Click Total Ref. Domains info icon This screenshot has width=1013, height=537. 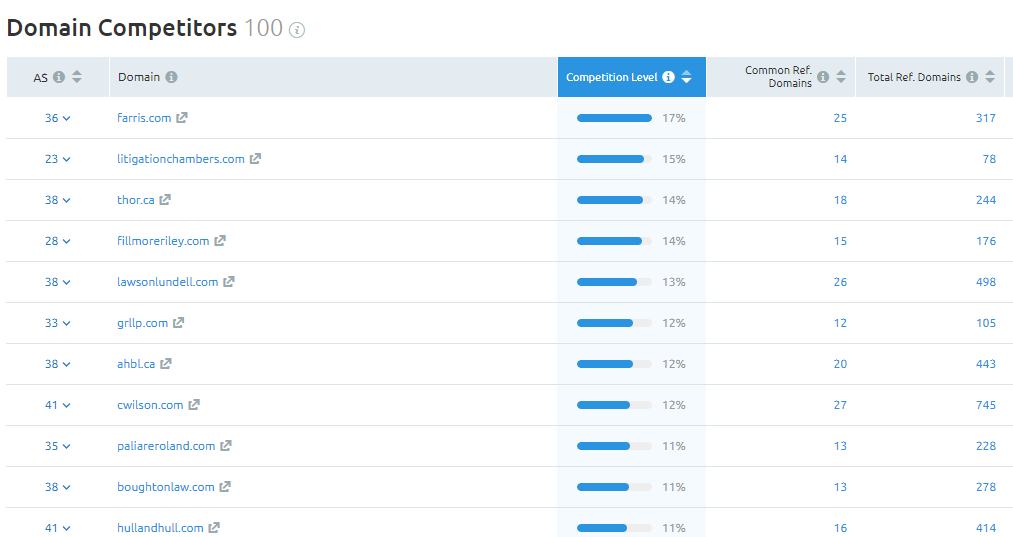pos(972,77)
